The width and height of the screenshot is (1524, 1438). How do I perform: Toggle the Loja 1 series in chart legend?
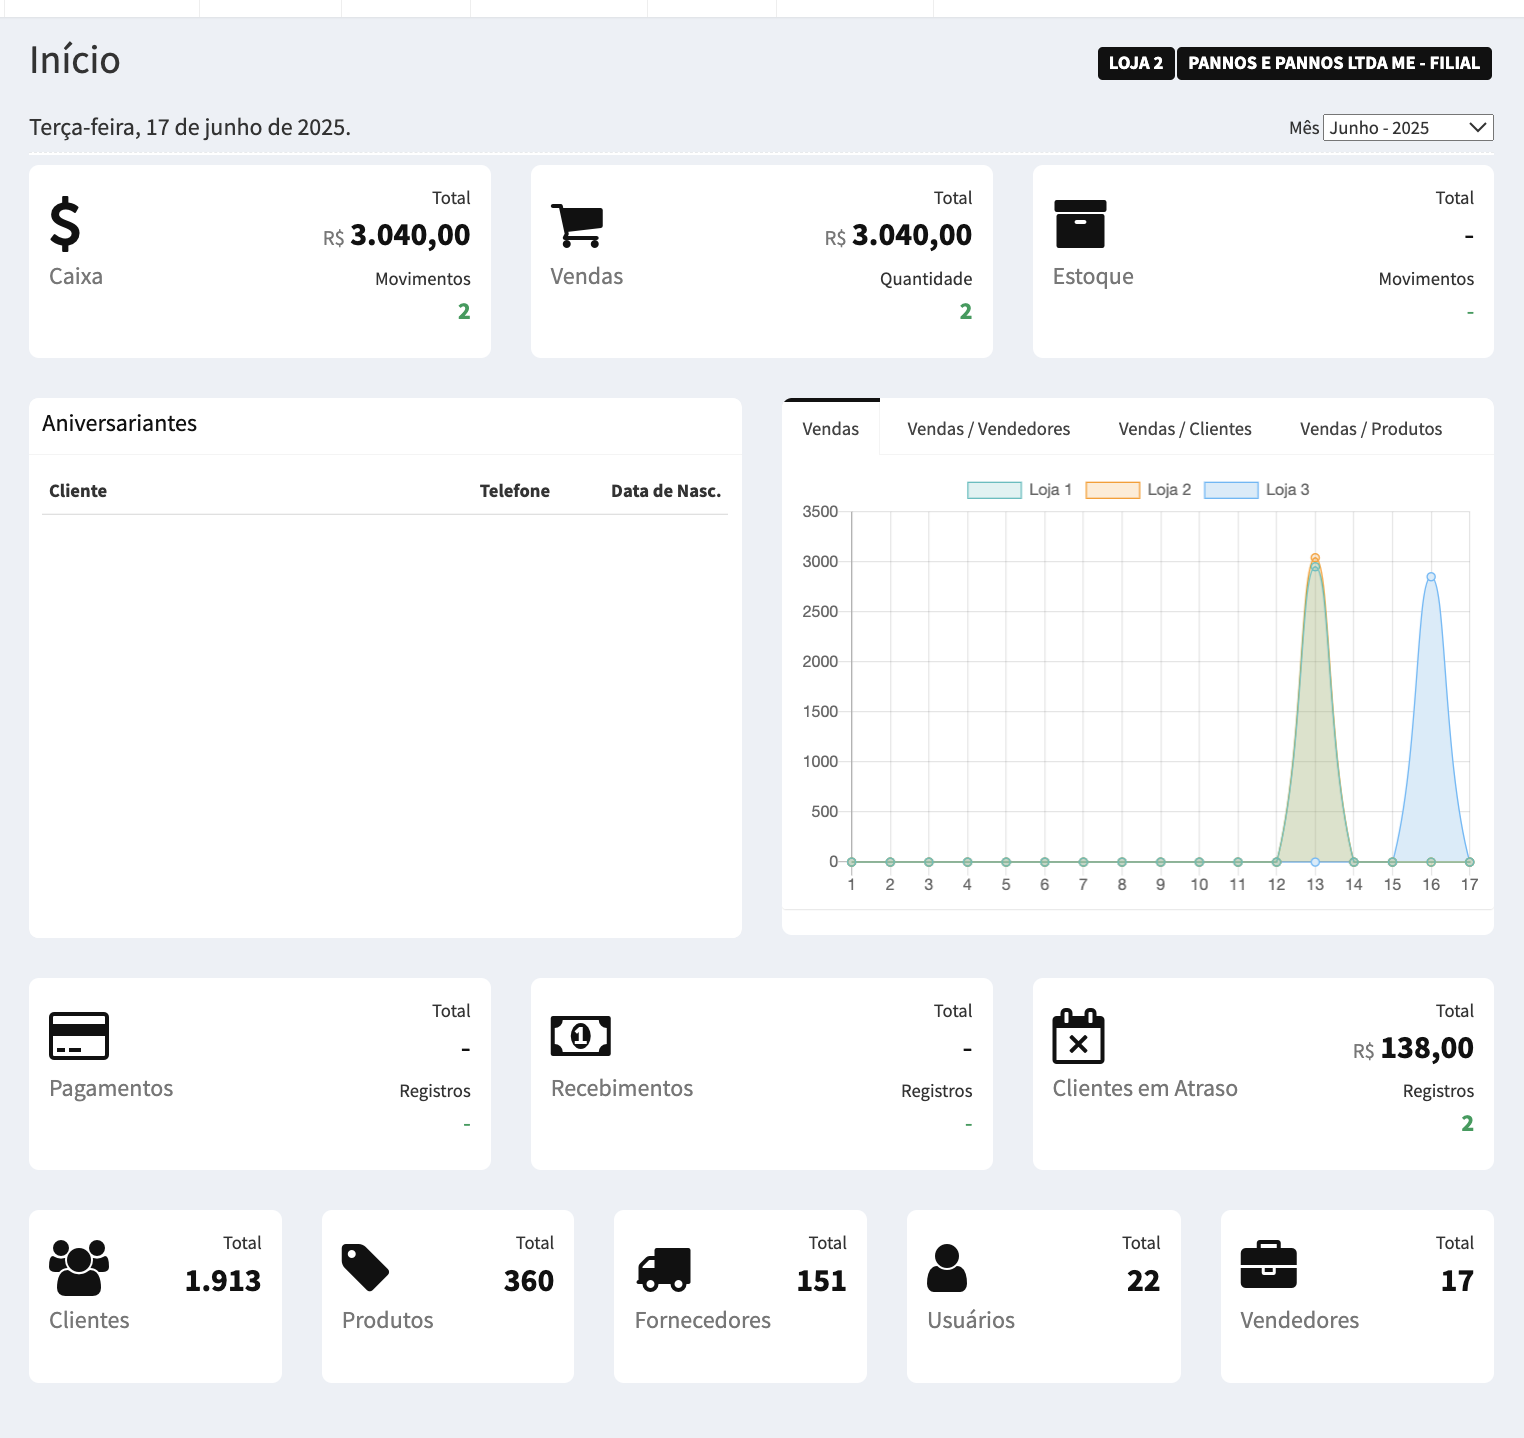(x=1019, y=490)
